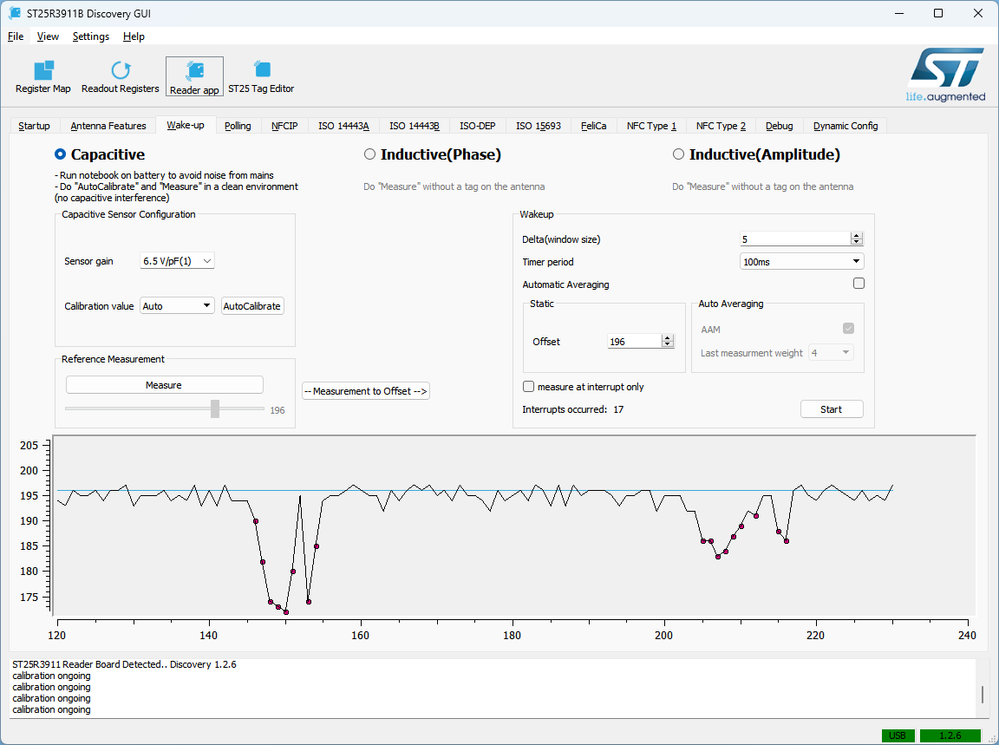Switch to the Startup tab
999x745 pixels.
(34, 126)
